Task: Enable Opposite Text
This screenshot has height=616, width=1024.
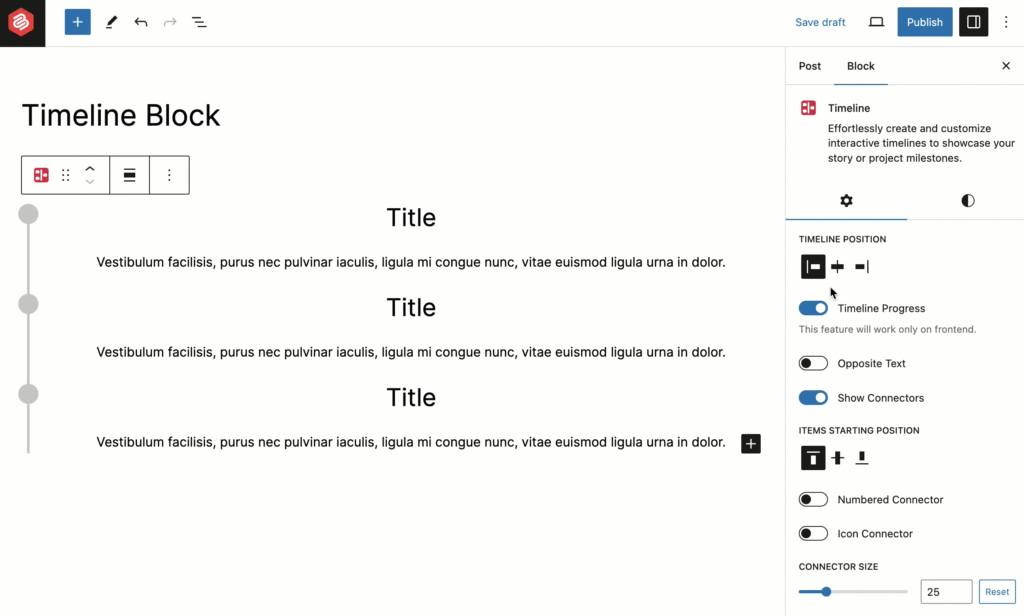Action: pos(813,362)
